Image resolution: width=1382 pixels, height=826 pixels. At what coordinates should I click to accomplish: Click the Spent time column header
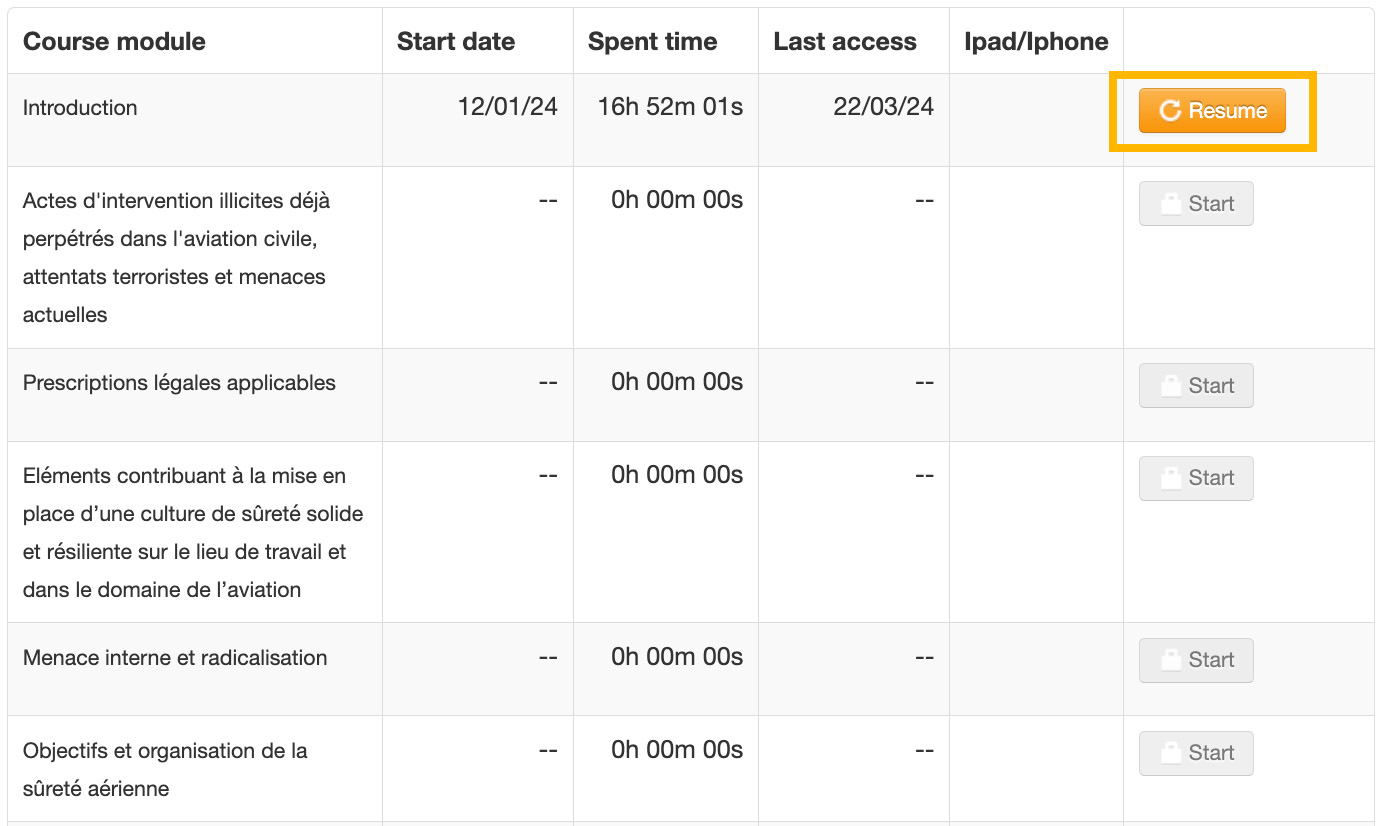(x=652, y=41)
